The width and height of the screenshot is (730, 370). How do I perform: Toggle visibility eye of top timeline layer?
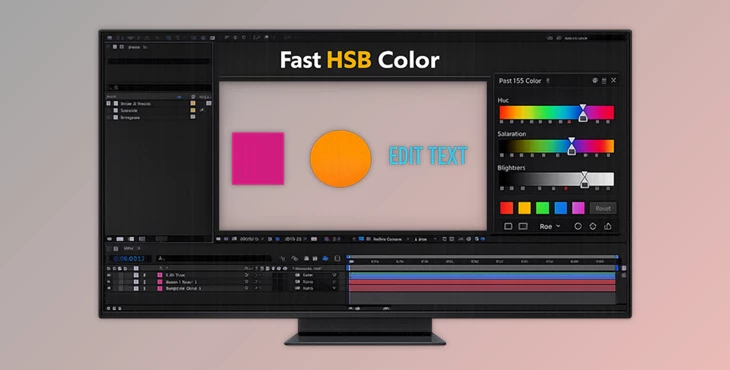click(109, 275)
